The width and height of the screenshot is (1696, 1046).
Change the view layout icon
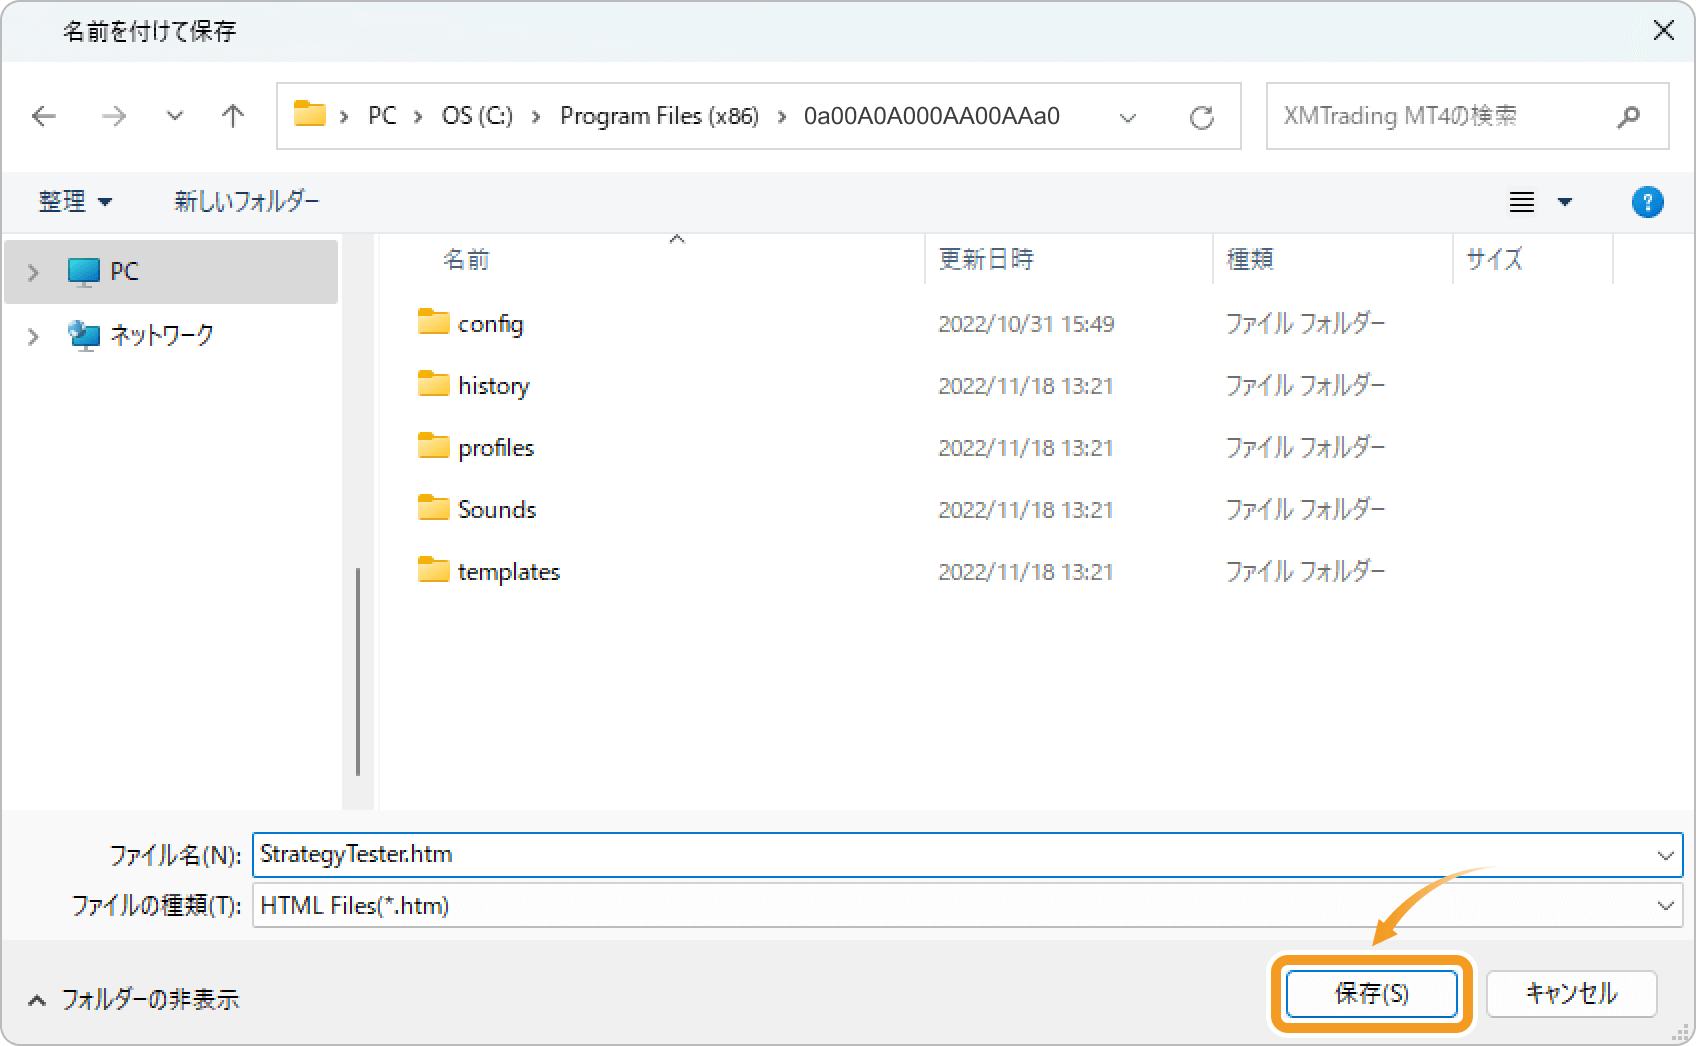[1522, 202]
